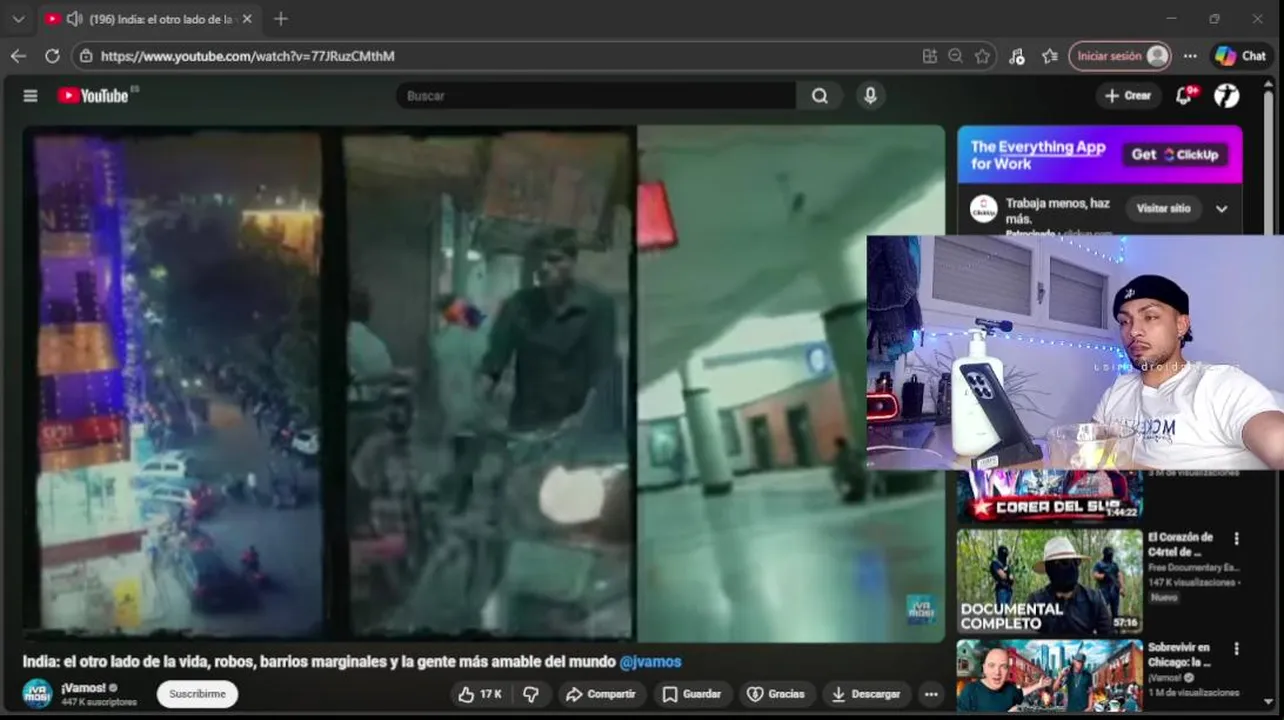Open more actions ellipsis under video
The height and width of the screenshot is (720, 1284).
click(x=931, y=694)
